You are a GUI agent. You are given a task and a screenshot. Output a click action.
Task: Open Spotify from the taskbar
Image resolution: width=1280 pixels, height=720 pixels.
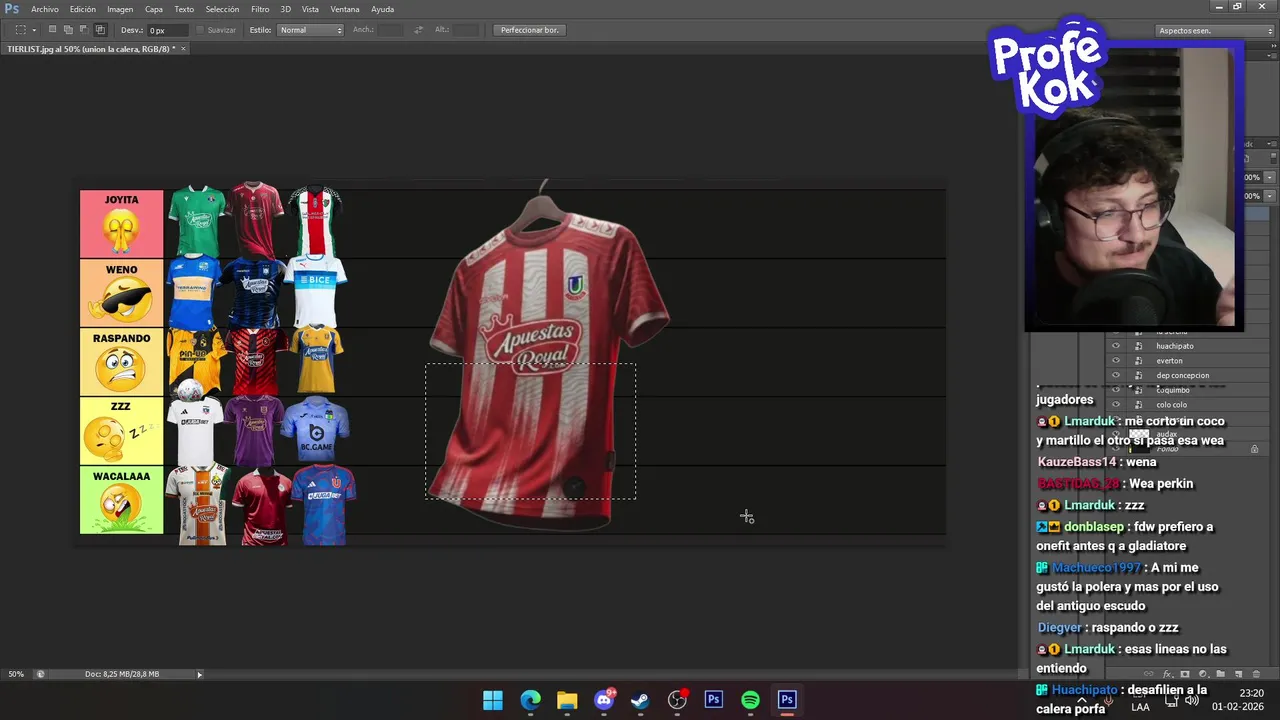tap(750, 700)
